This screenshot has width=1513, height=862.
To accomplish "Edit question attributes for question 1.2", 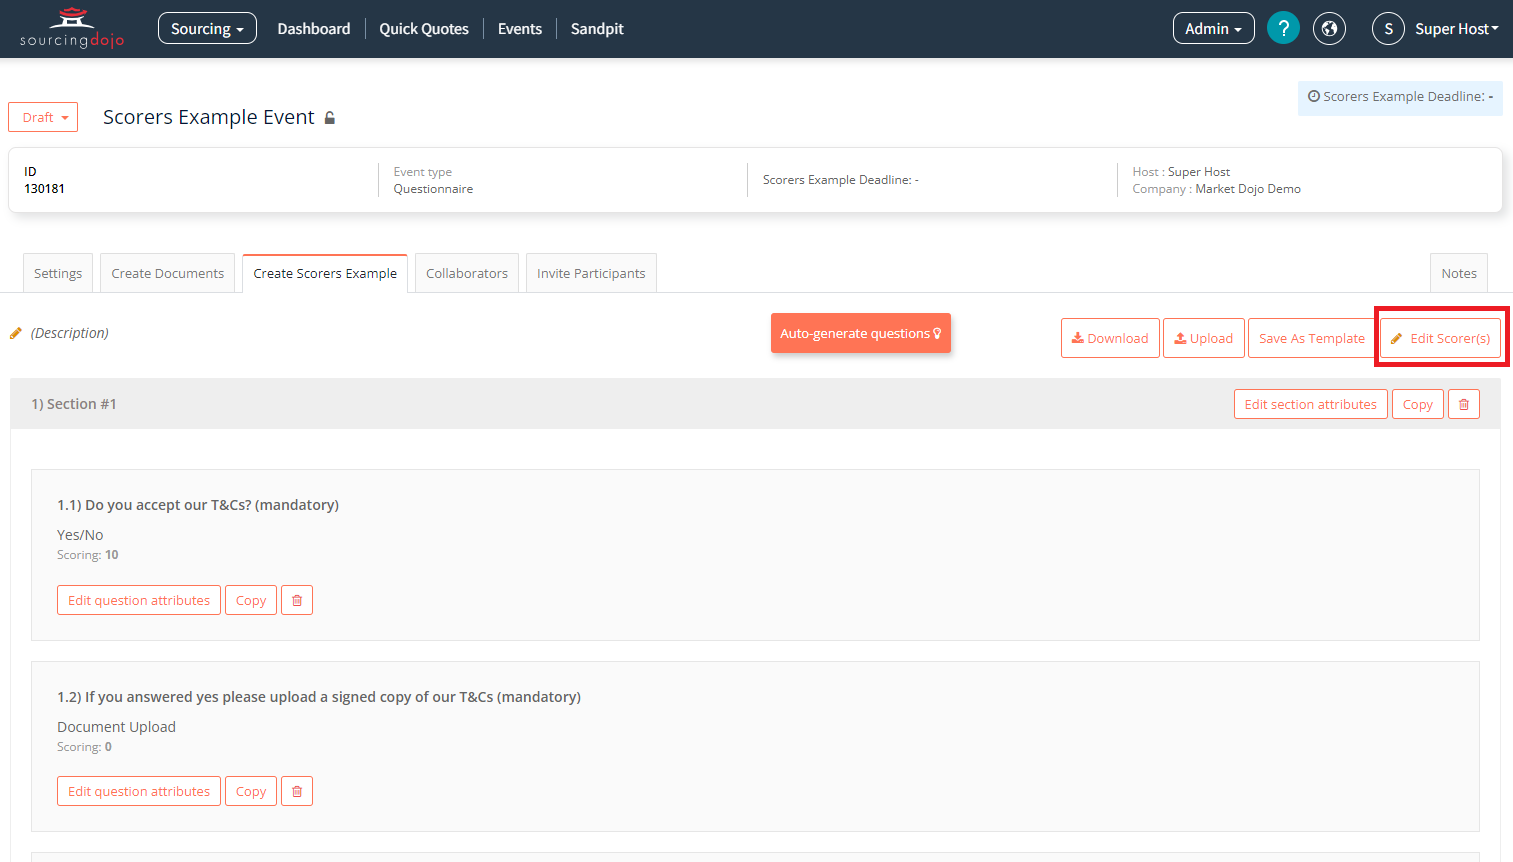I will [139, 791].
